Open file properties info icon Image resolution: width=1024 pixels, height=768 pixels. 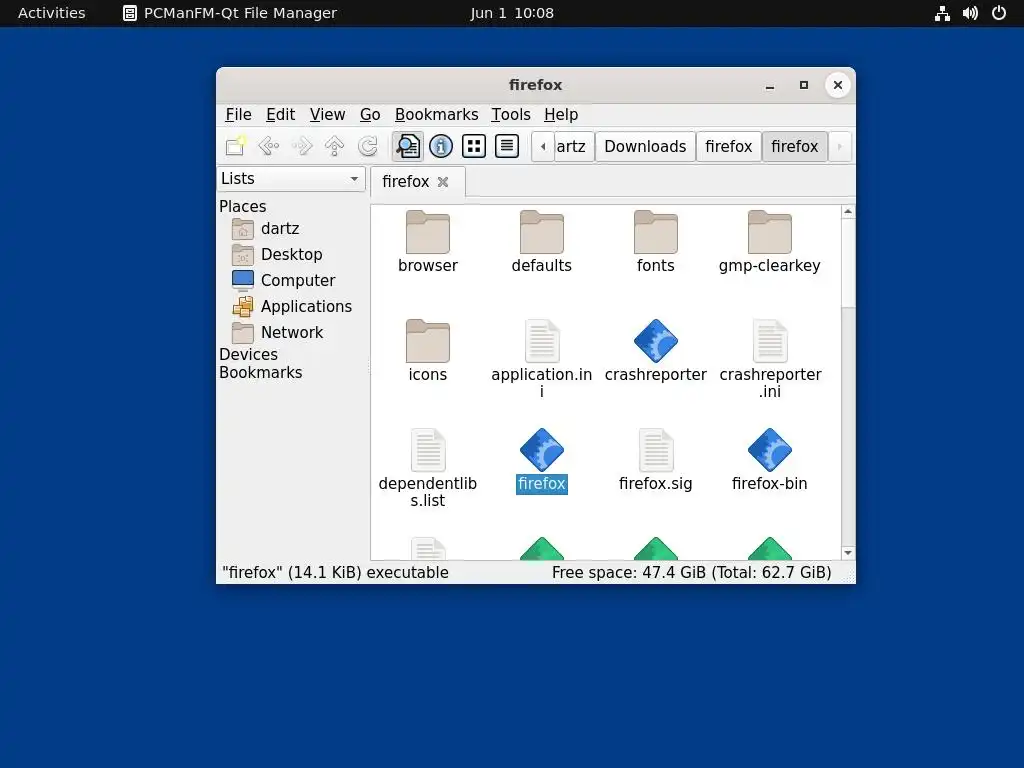[441, 146]
